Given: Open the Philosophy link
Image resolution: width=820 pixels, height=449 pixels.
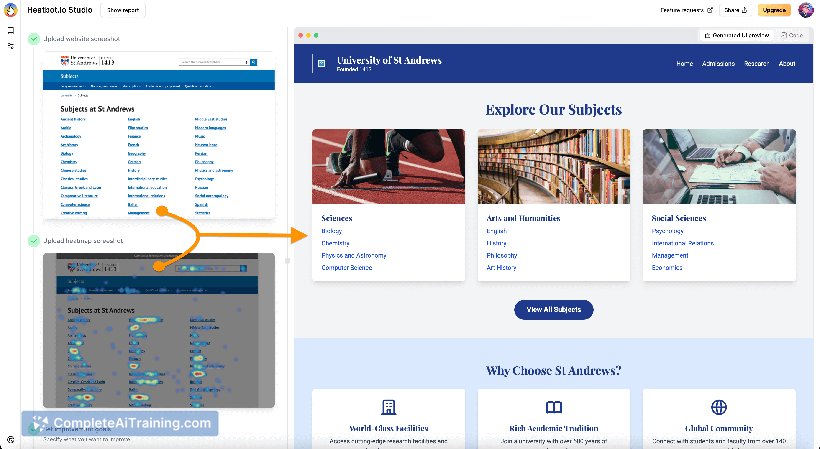Looking at the screenshot, I should [x=502, y=256].
